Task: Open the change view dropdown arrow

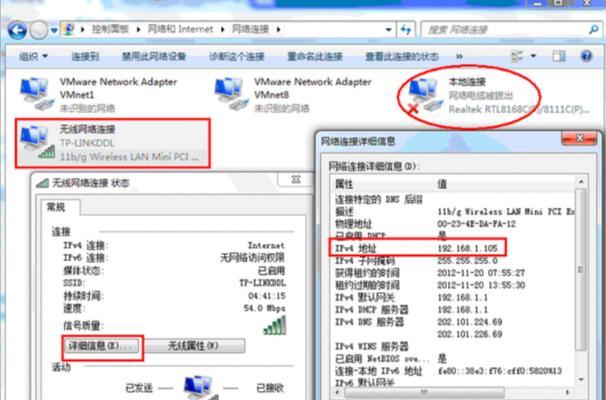Action: [x=533, y=56]
